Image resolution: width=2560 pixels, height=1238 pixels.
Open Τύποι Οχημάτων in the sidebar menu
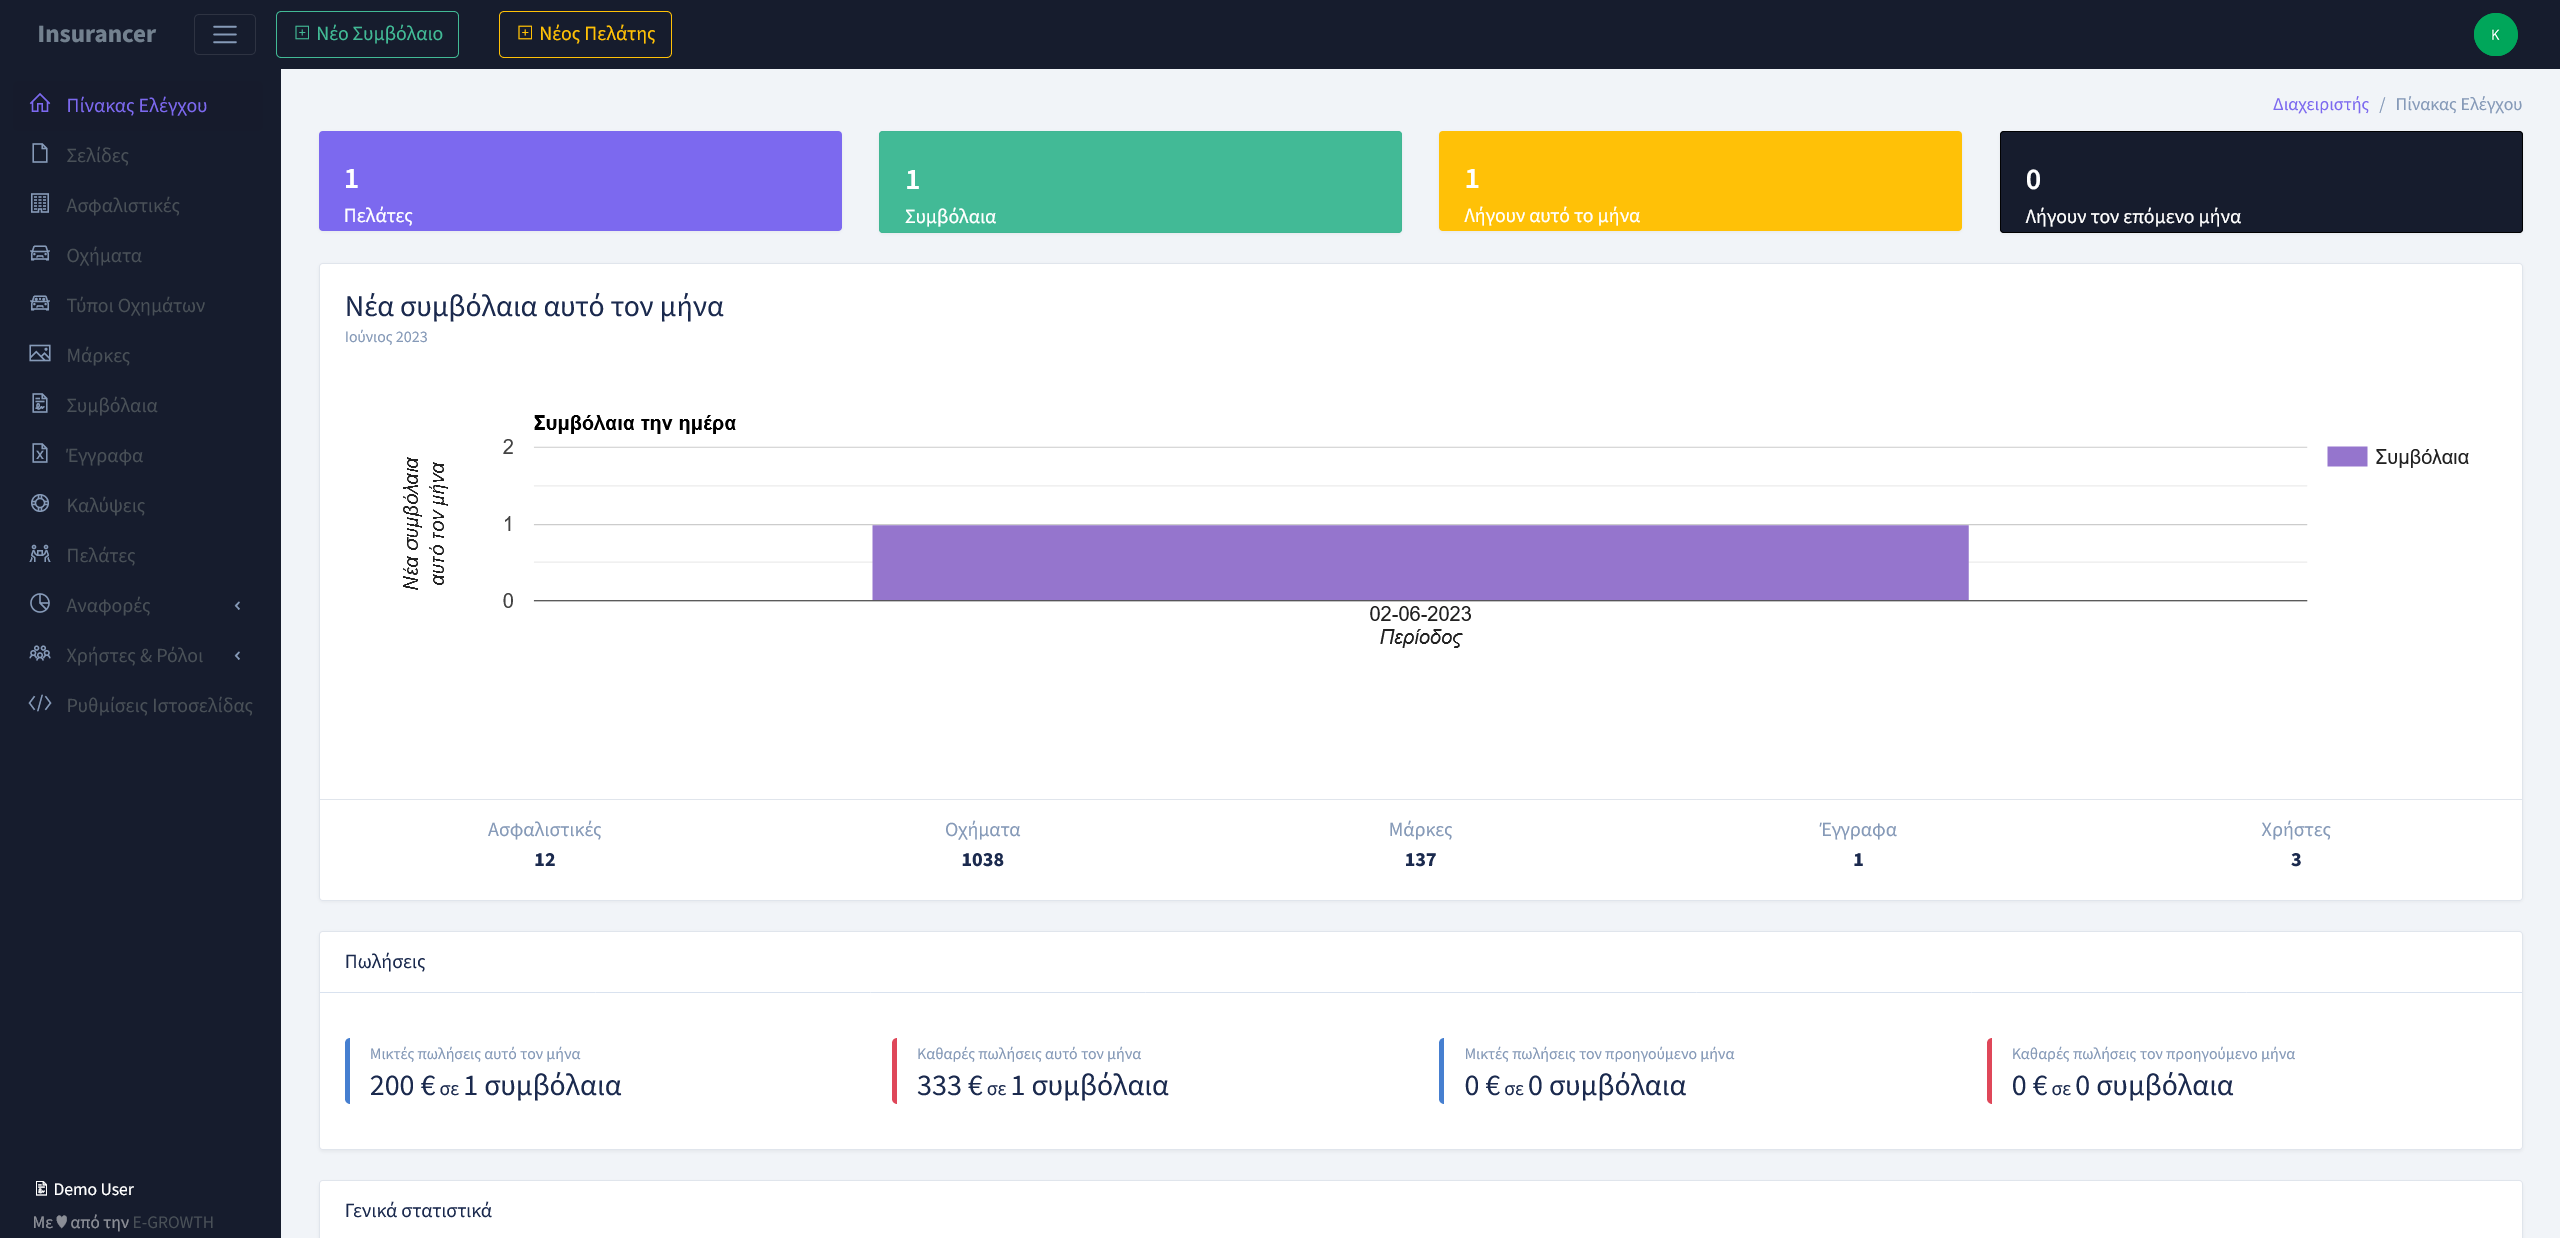pos(135,305)
